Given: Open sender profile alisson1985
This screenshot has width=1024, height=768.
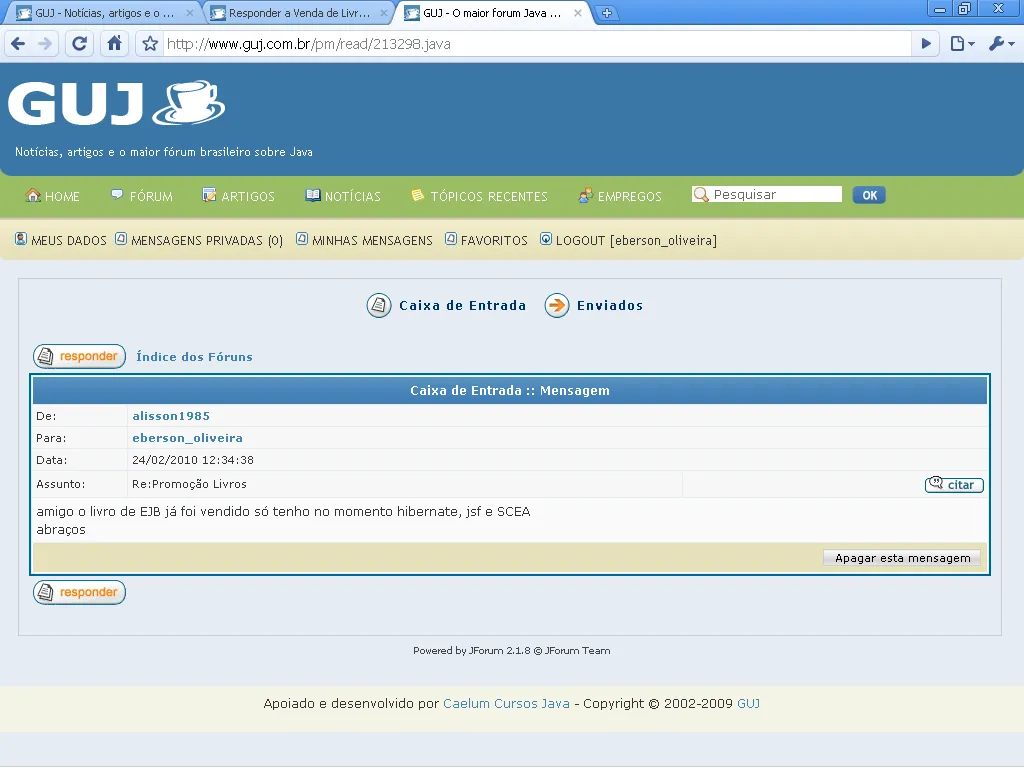Looking at the screenshot, I should [171, 416].
